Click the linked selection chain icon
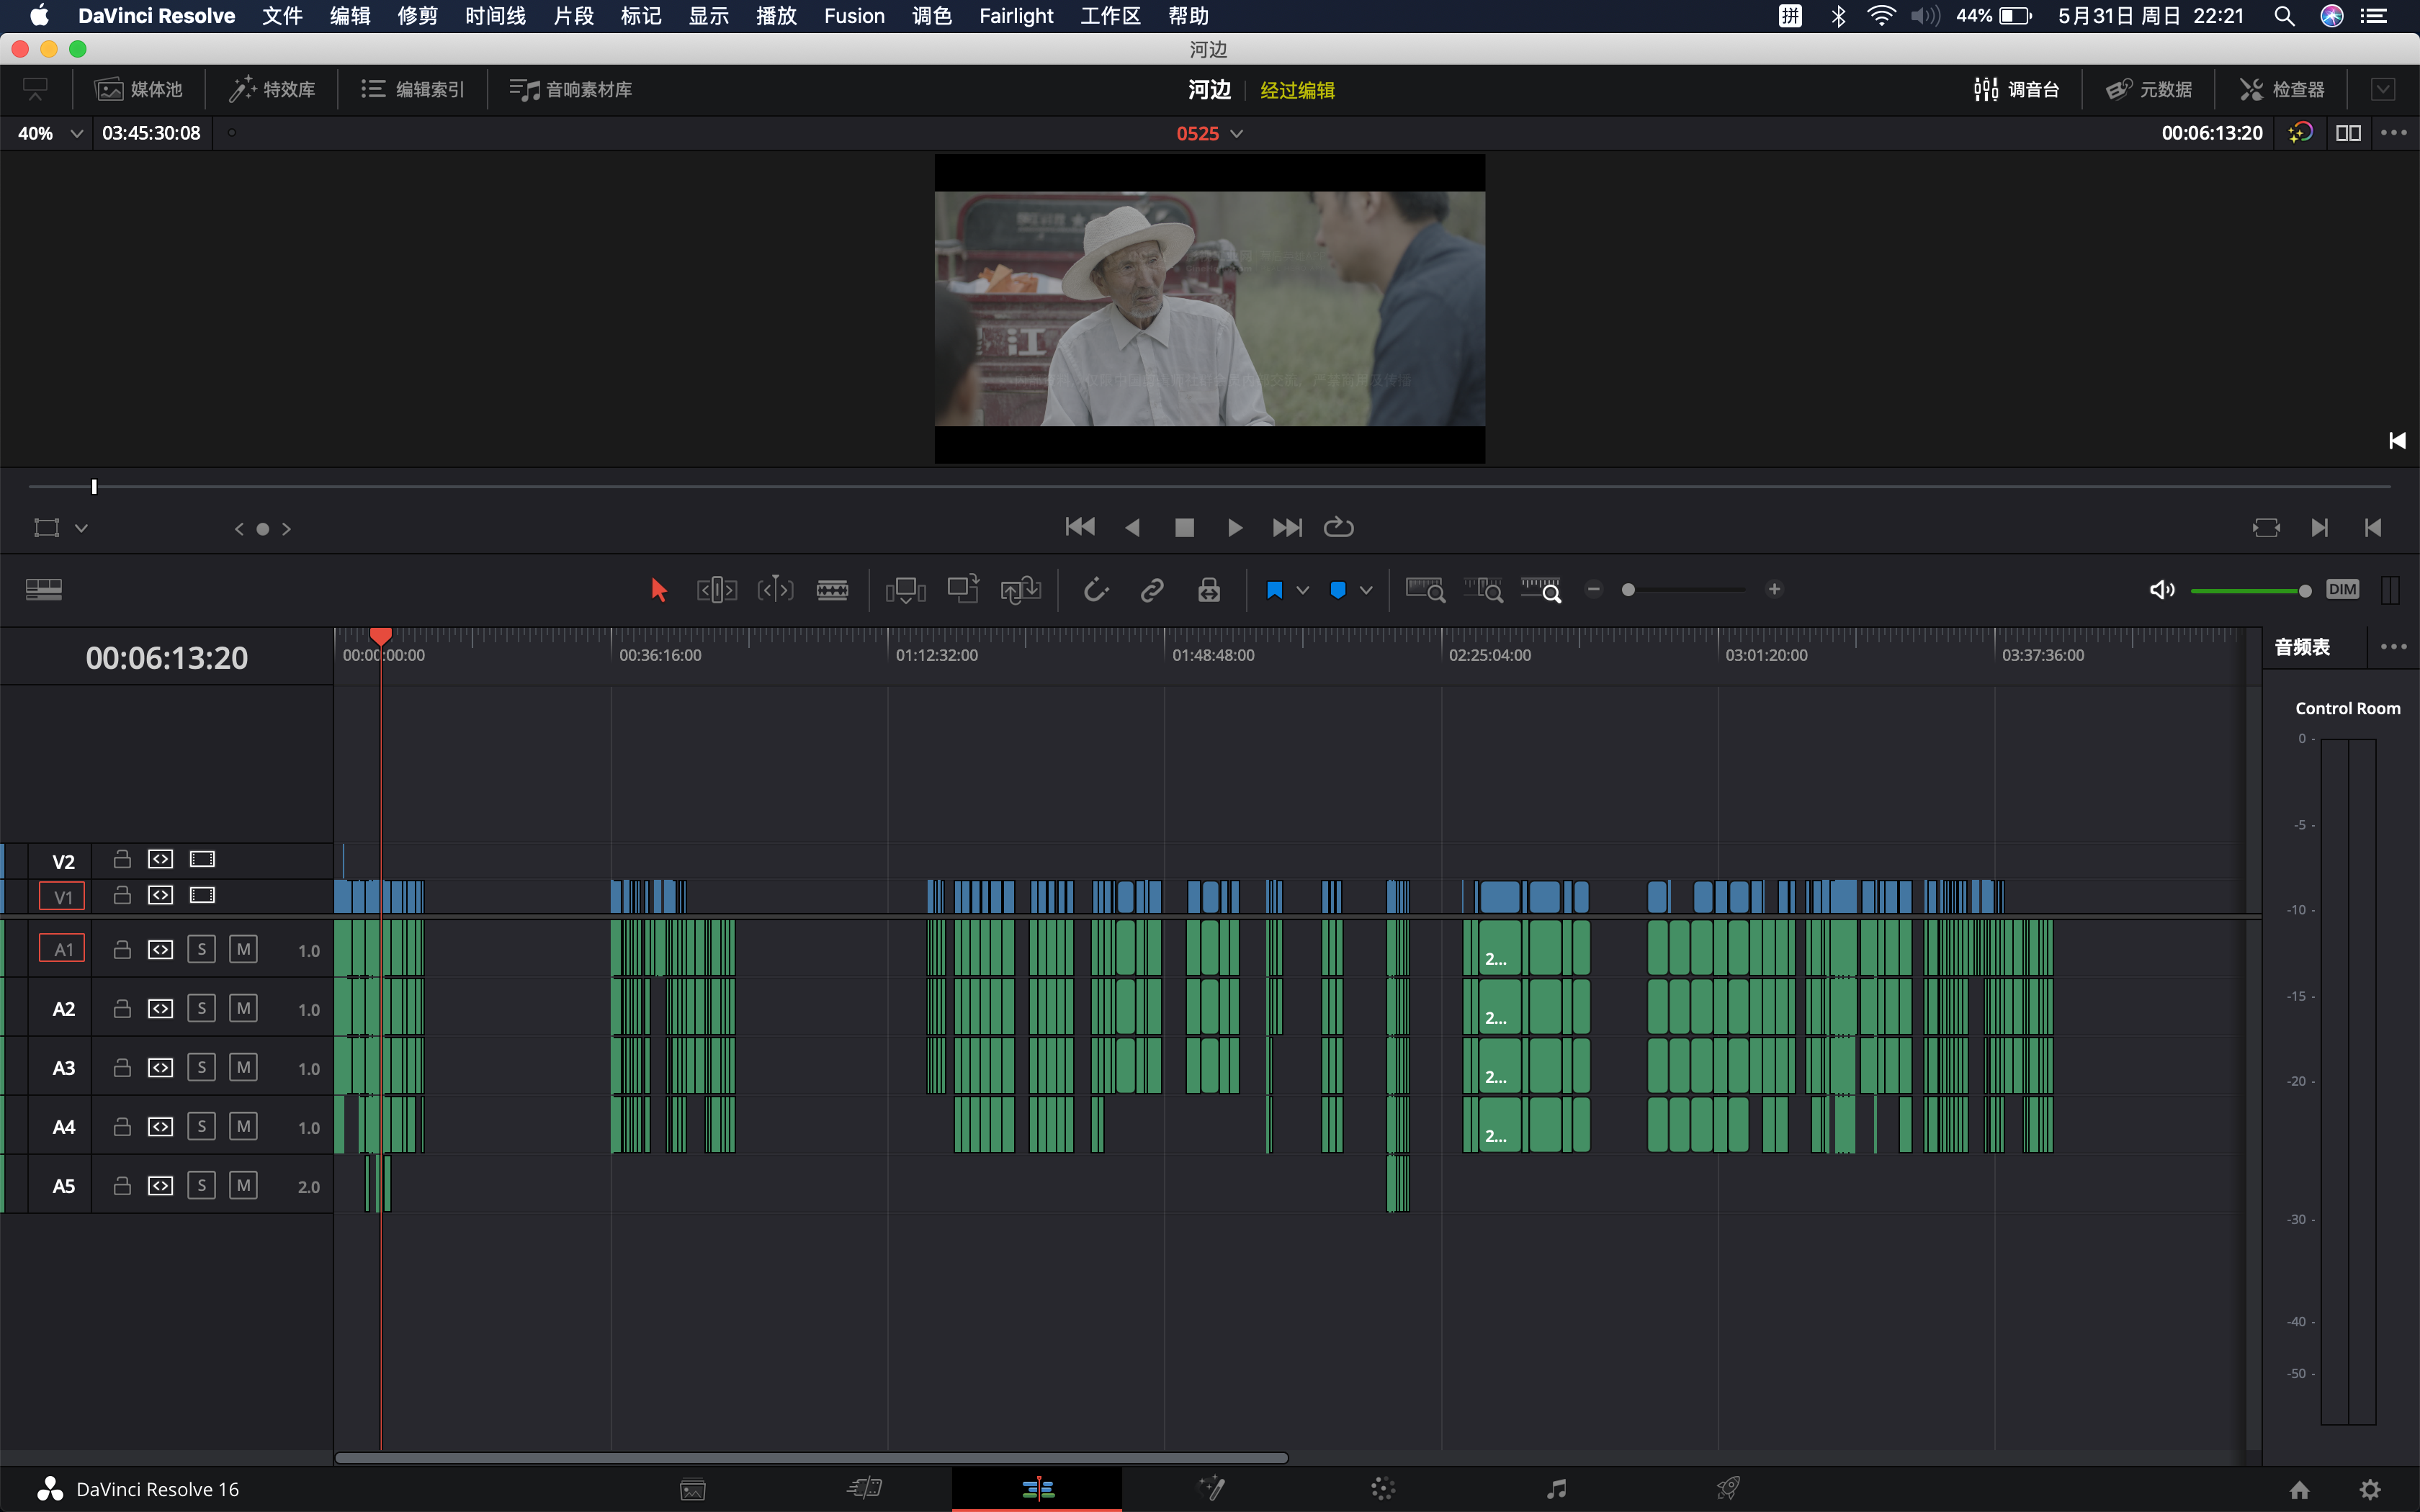This screenshot has height=1512, width=2420. pyautogui.click(x=1152, y=590)
